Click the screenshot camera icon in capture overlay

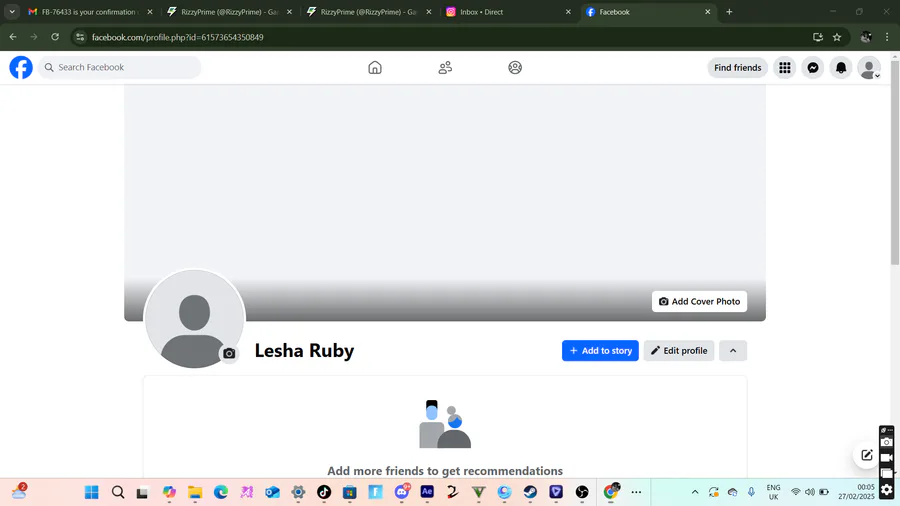tap(887, 442)
